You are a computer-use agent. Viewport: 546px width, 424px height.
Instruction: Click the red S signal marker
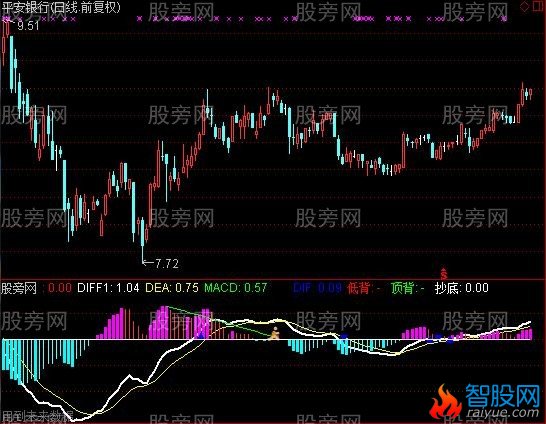[x=444, y=274]
